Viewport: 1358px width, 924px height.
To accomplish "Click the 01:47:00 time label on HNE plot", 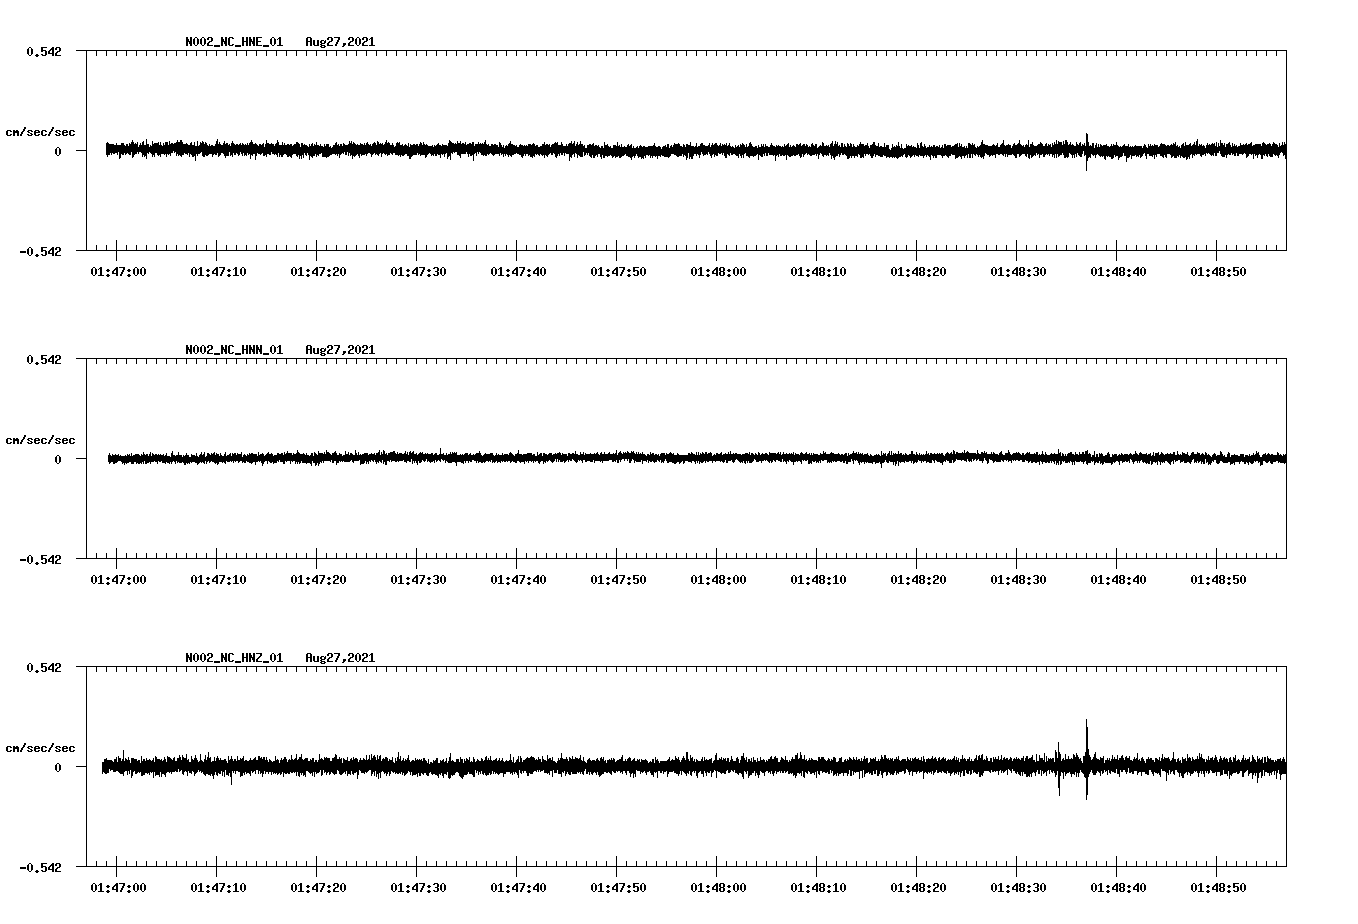I will pos(118,271).
